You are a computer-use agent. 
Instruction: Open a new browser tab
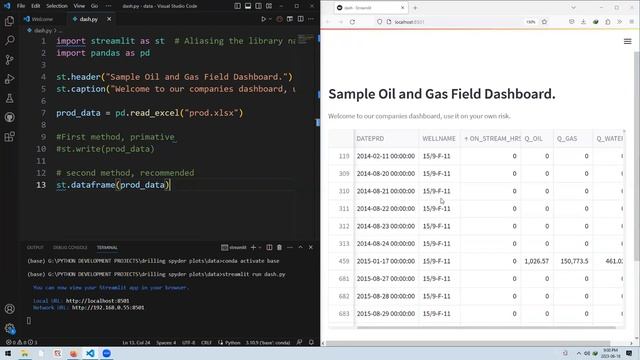(x=415, y=8)
